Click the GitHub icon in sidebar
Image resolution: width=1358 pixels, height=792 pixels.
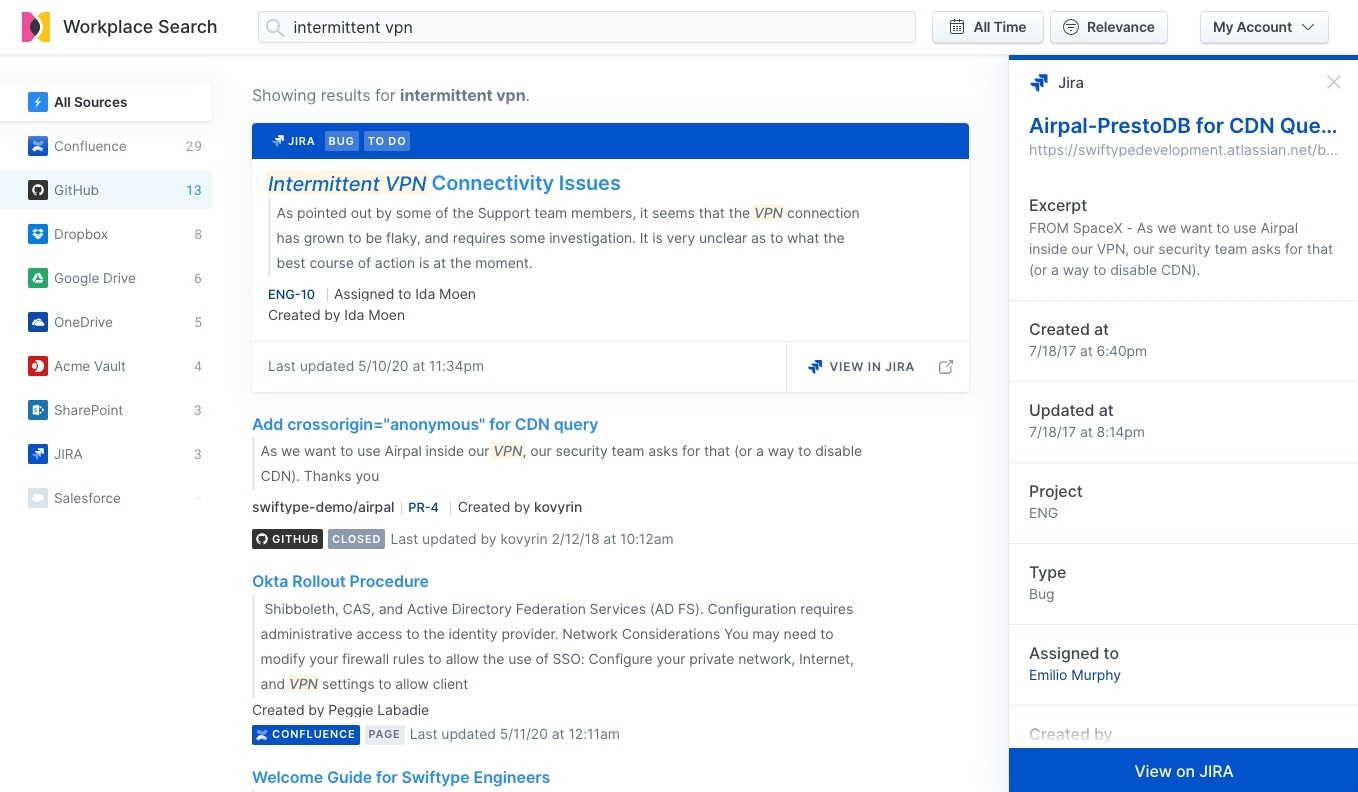coord(37,190)
